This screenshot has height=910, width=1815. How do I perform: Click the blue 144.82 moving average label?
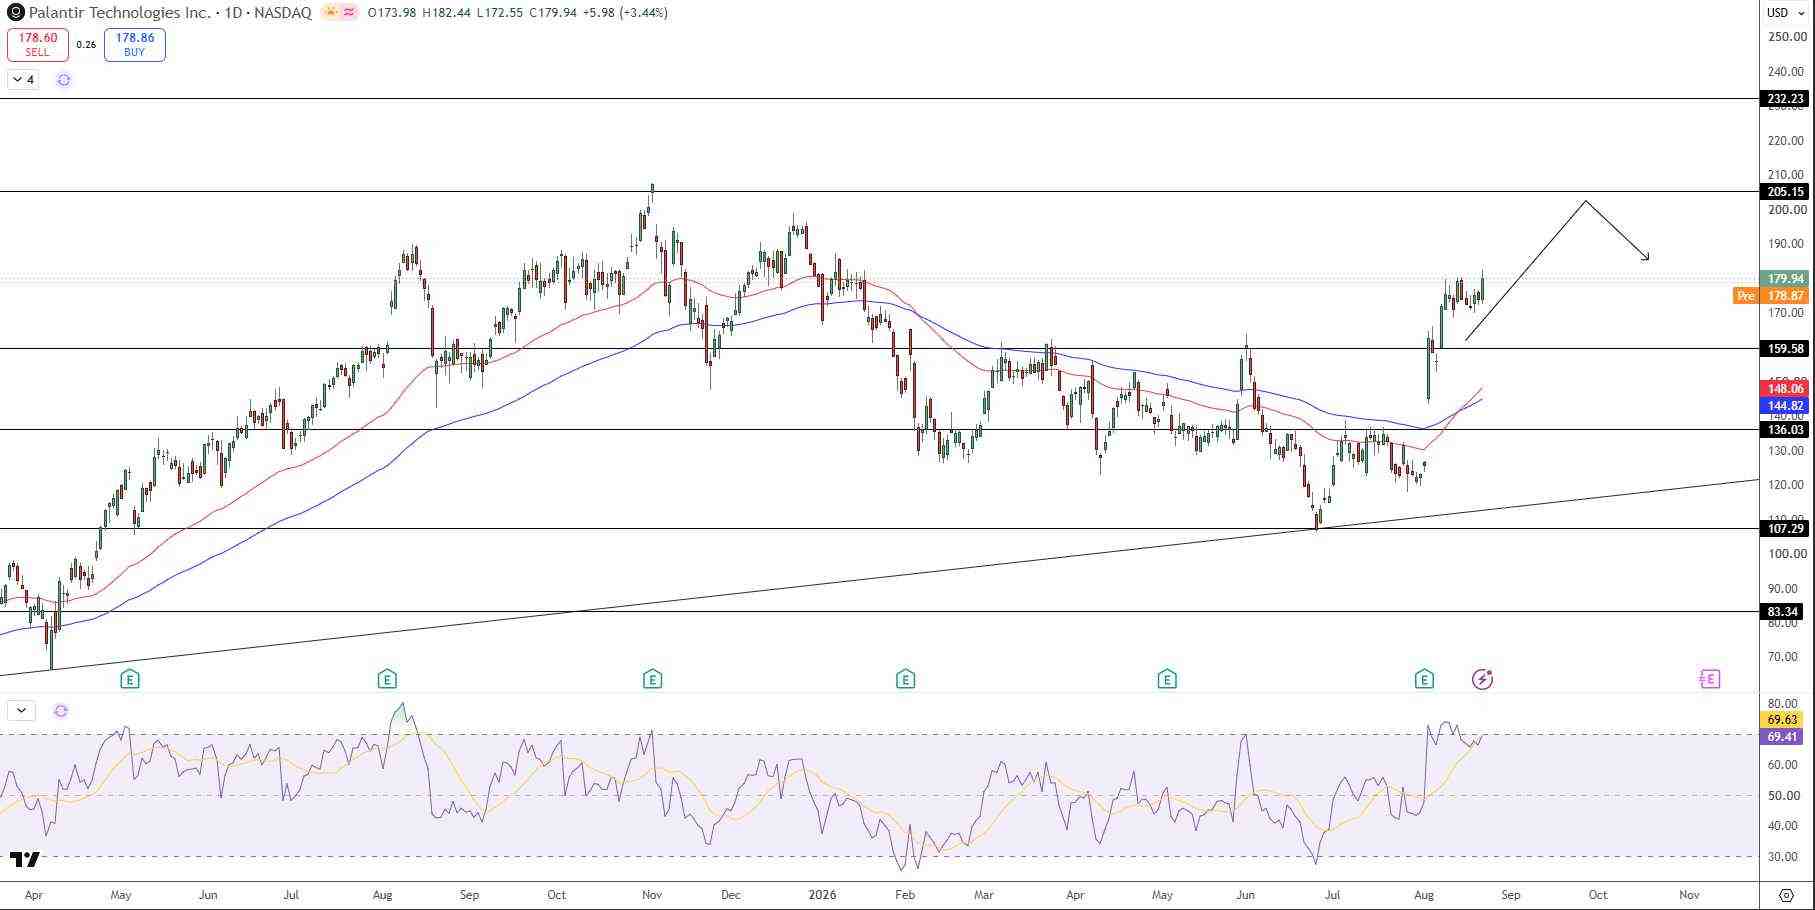tap(1785, 406)
